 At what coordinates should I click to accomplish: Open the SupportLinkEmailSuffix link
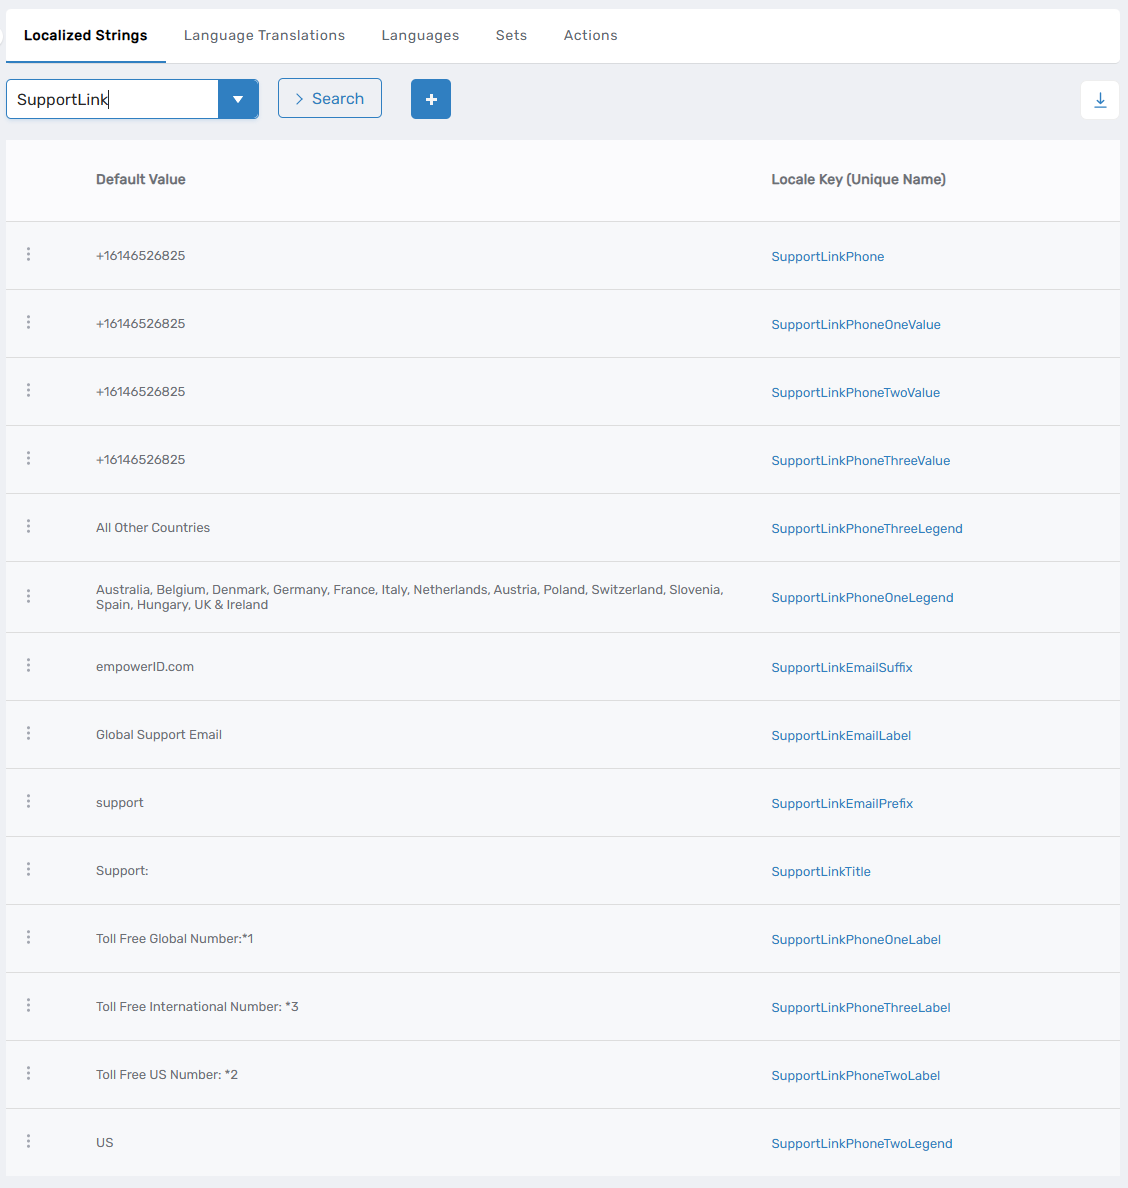click(x=841, y=668)
